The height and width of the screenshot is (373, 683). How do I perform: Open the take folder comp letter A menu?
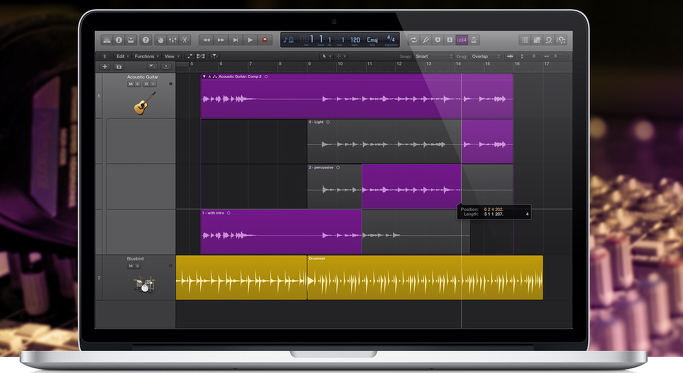click(210, 77)
